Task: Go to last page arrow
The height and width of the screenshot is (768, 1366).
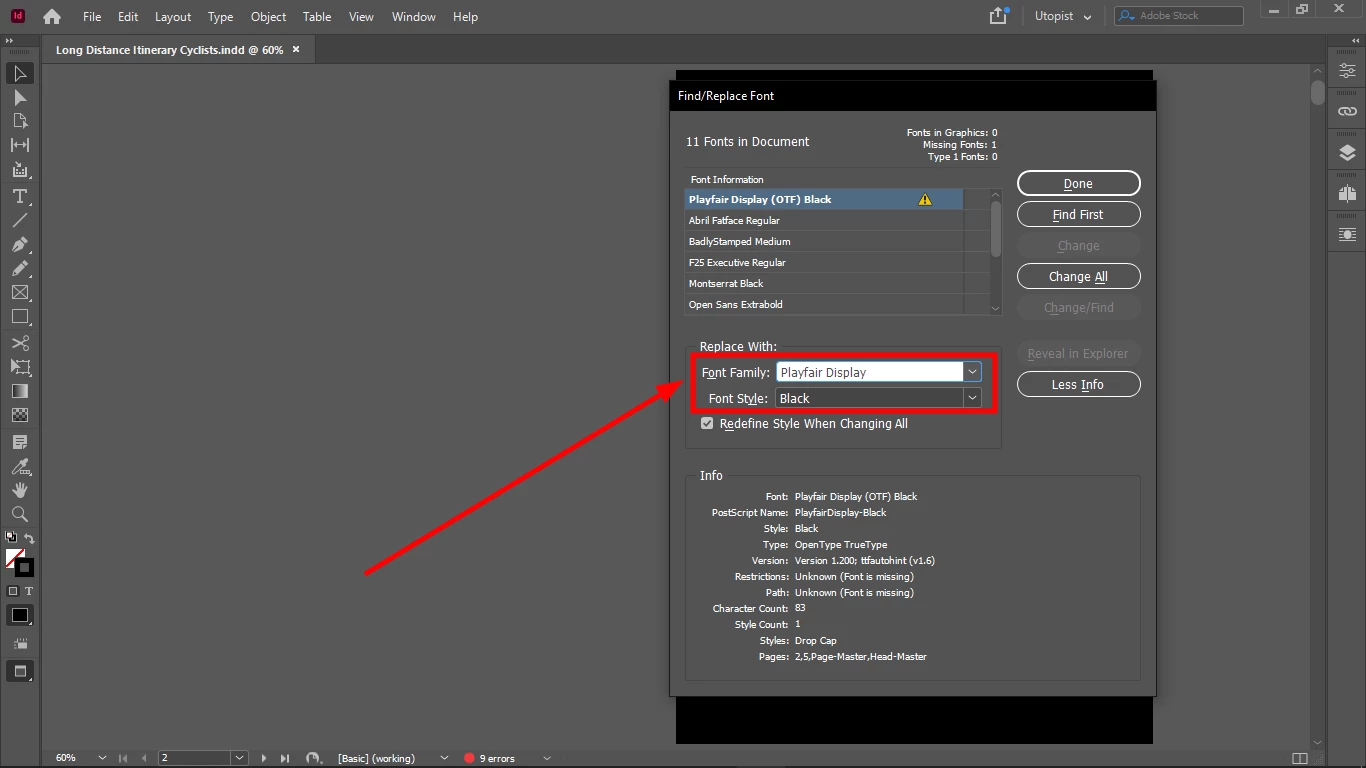Action: (285, 758)
